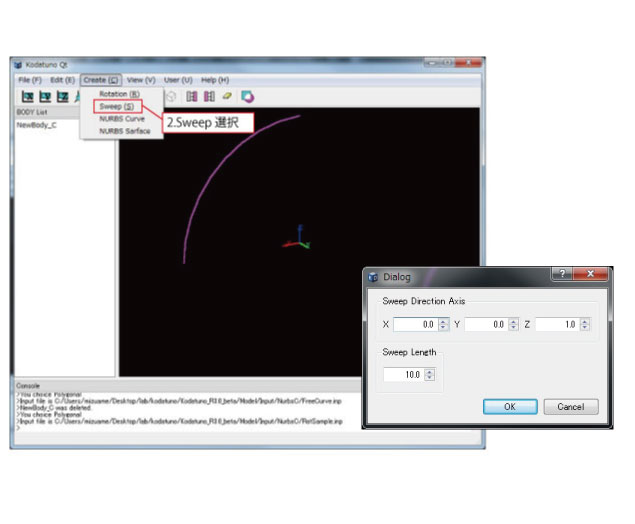Confirm the sweep with OK button

(x=510, y=407)
